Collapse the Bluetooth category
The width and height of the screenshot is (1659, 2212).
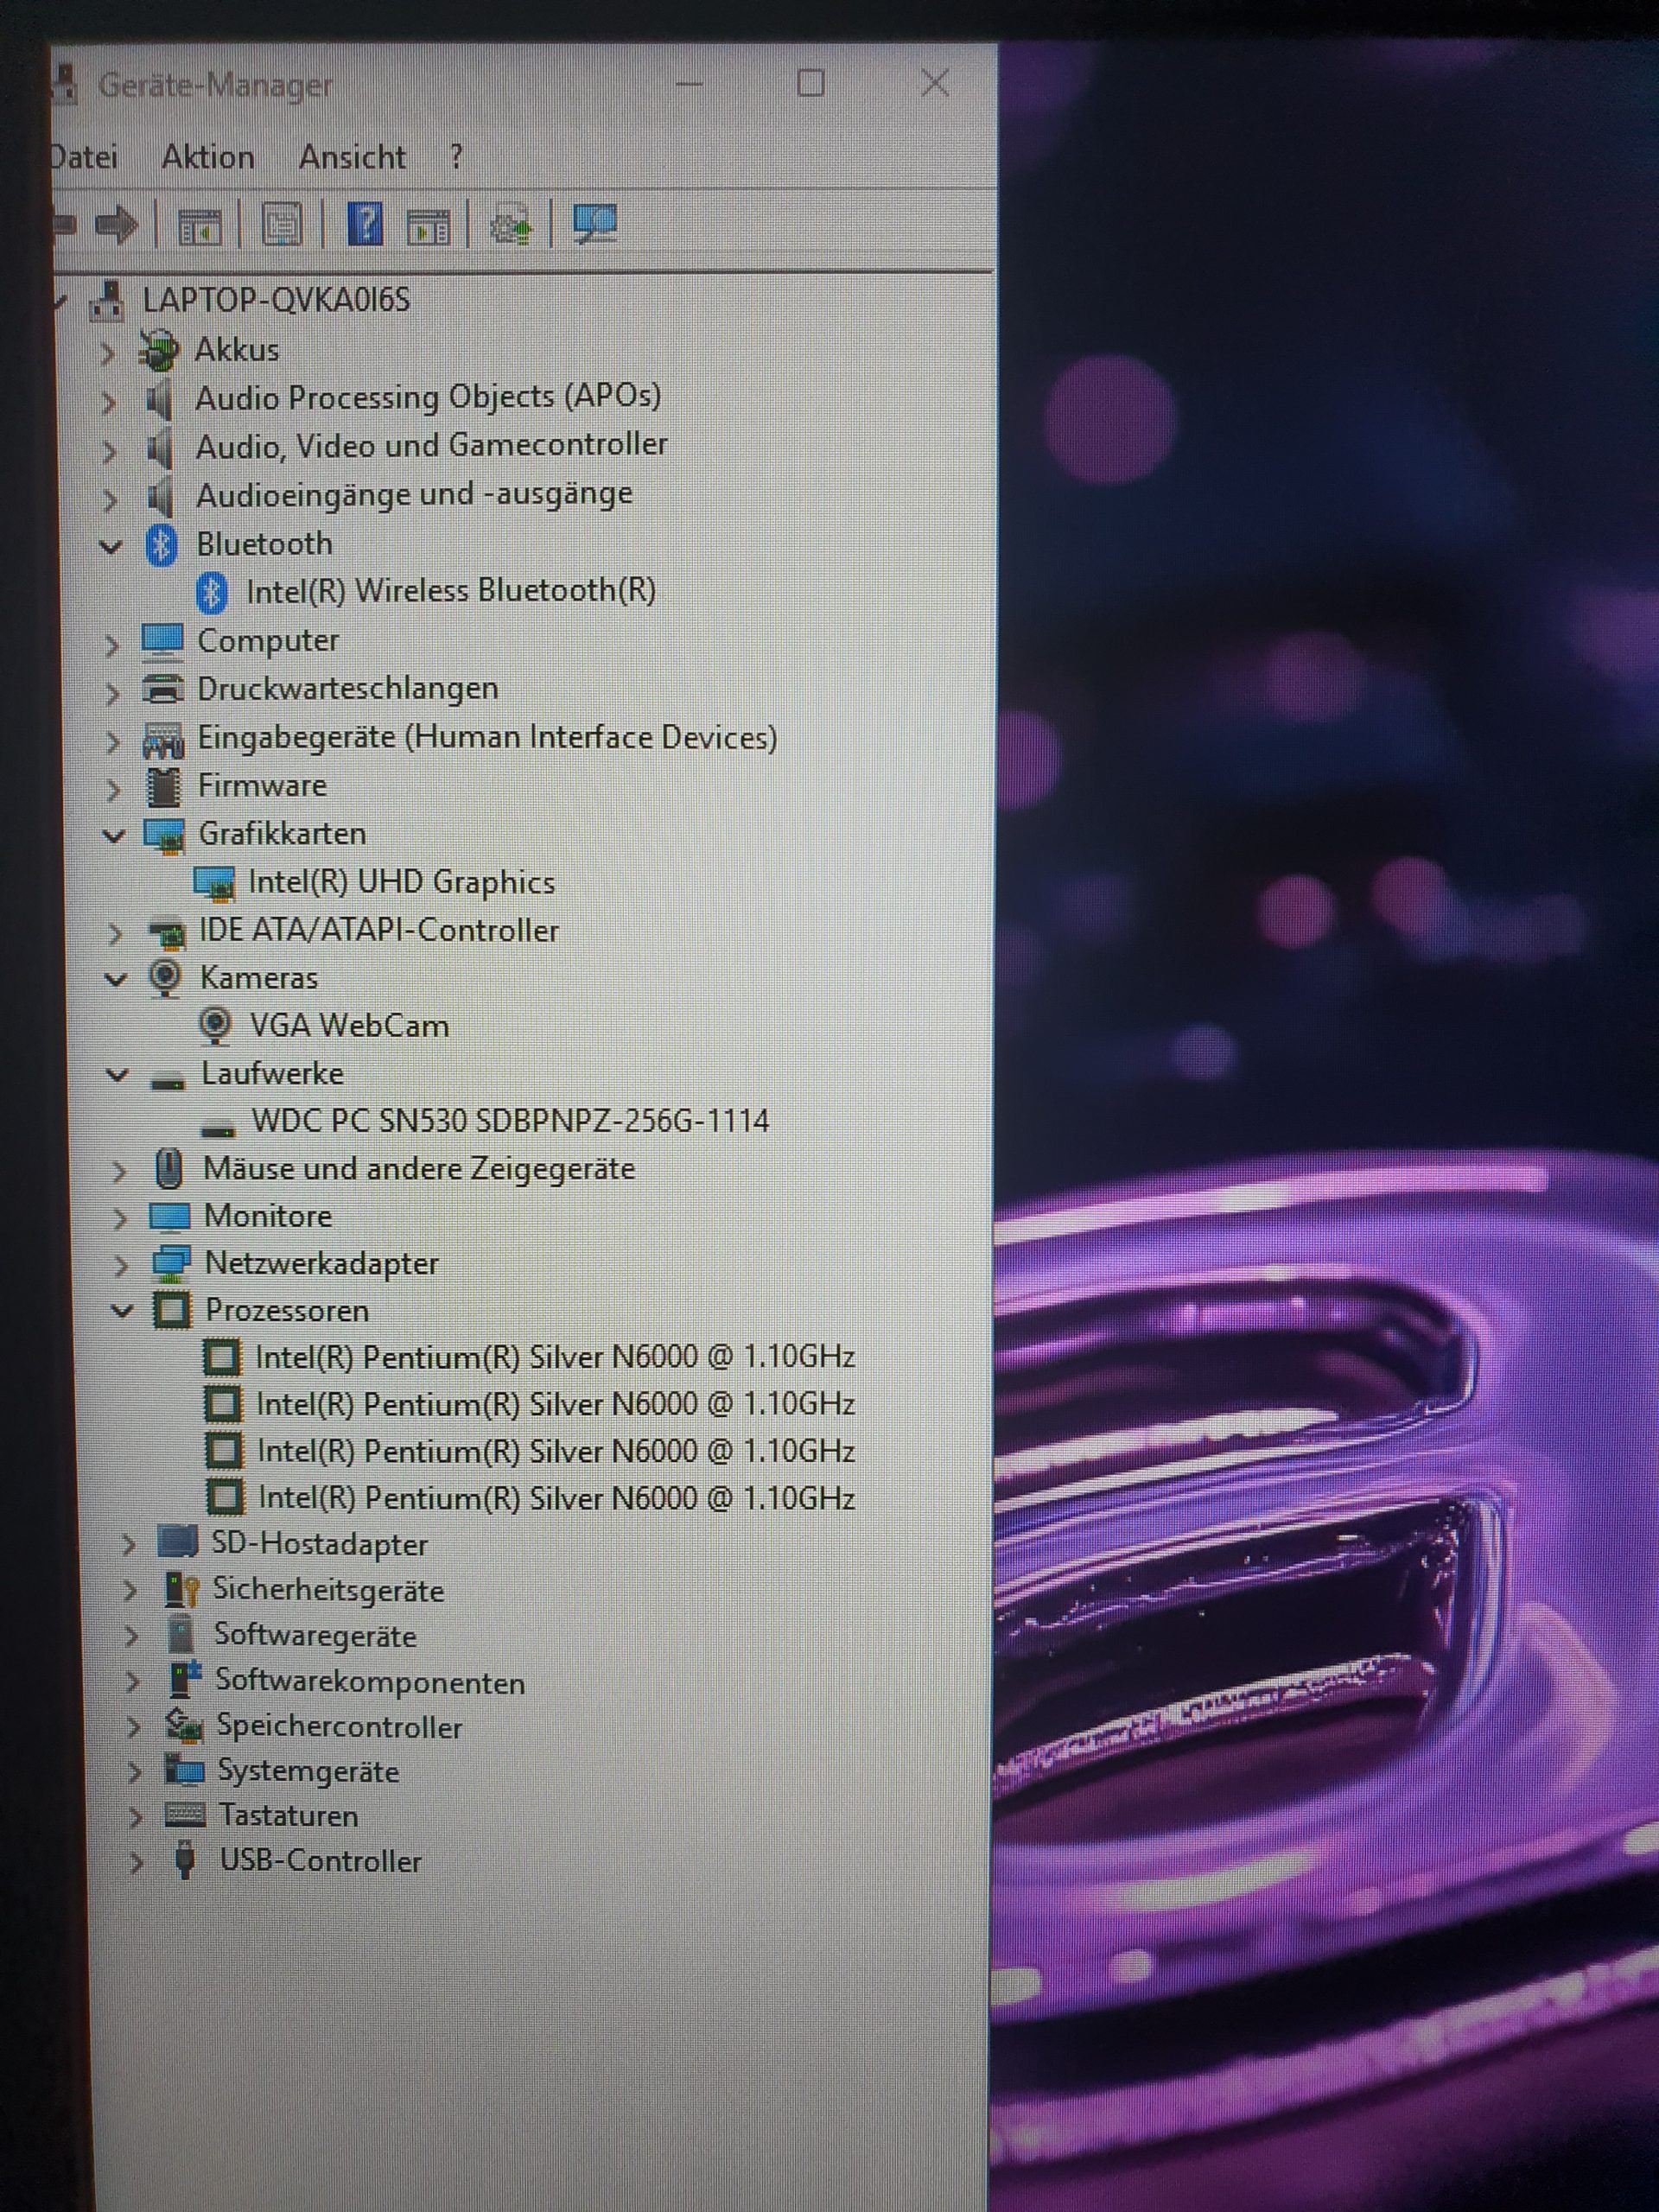pyautogui.click(x=111, y=546)
